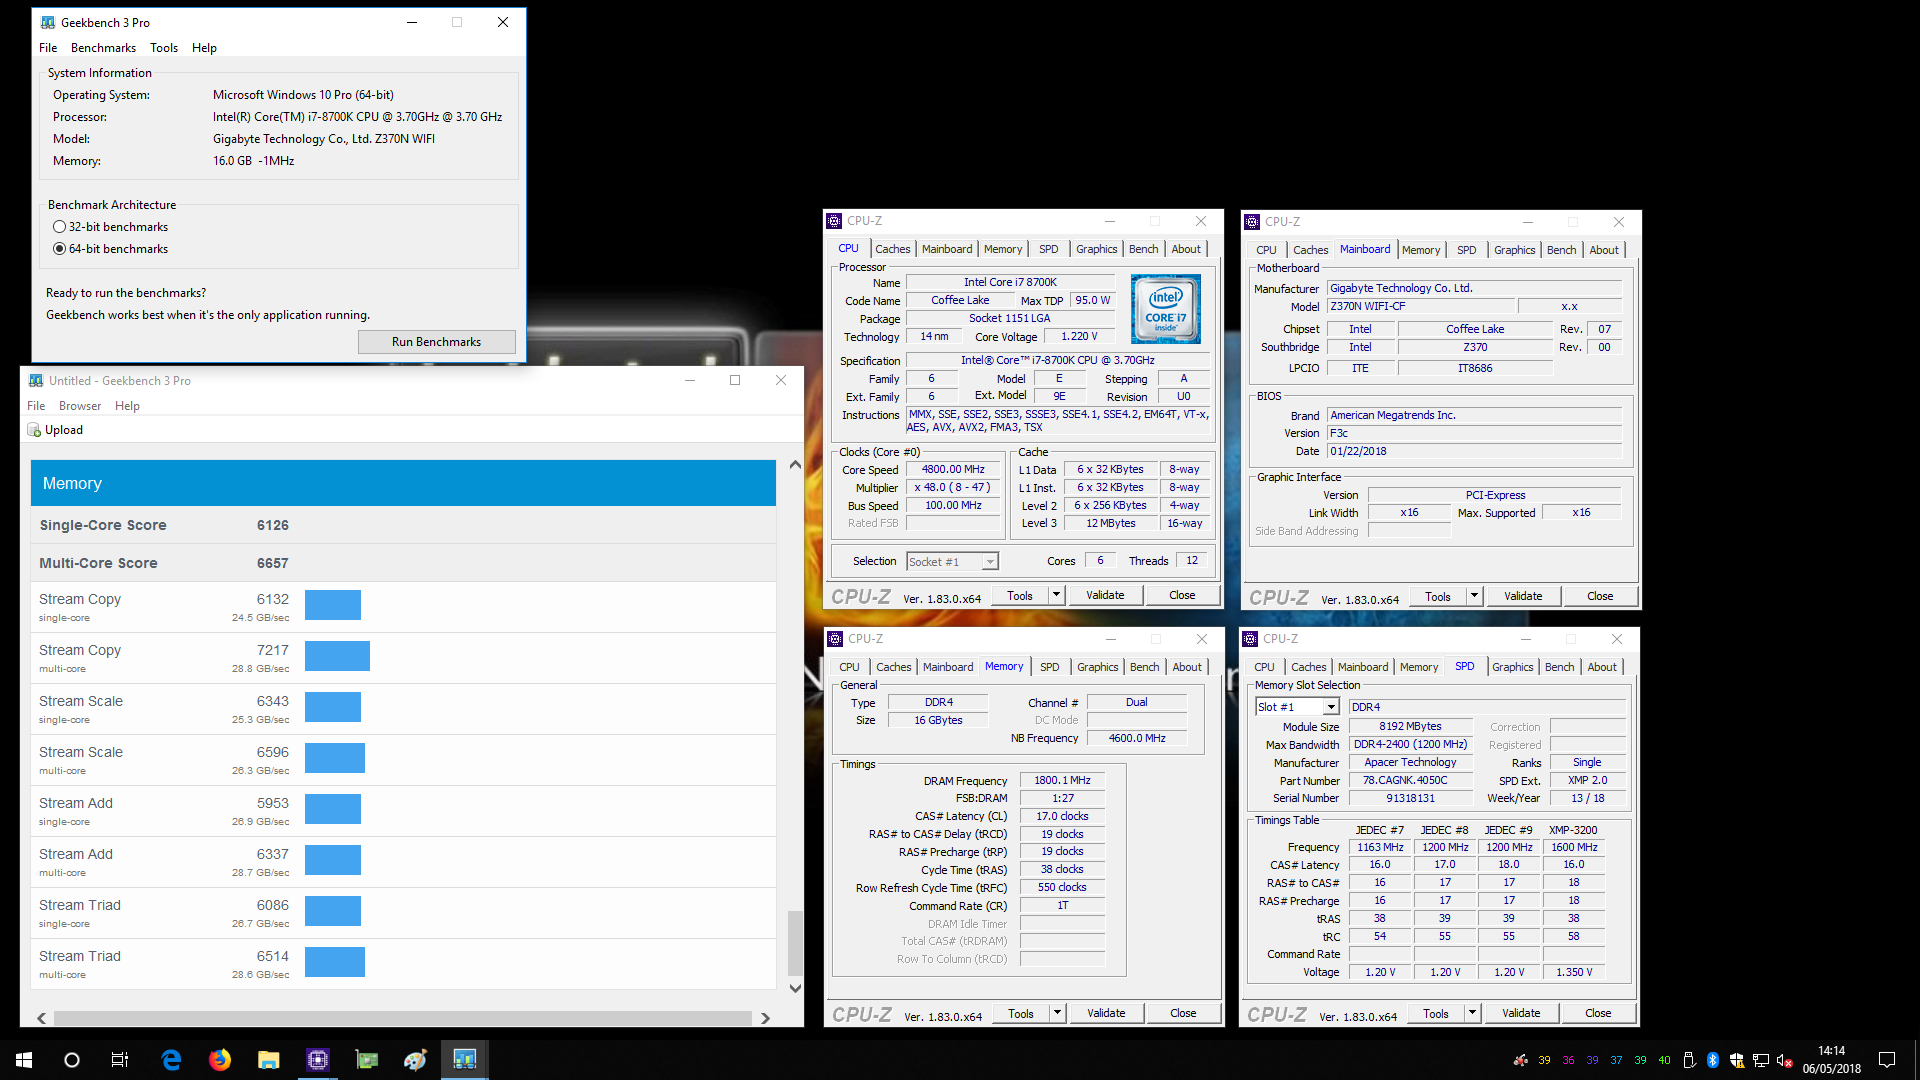Click Validate in the CPU-Z CPU window
The width and height of the screenshot is (1920, 1080).
pos(1105,595)
